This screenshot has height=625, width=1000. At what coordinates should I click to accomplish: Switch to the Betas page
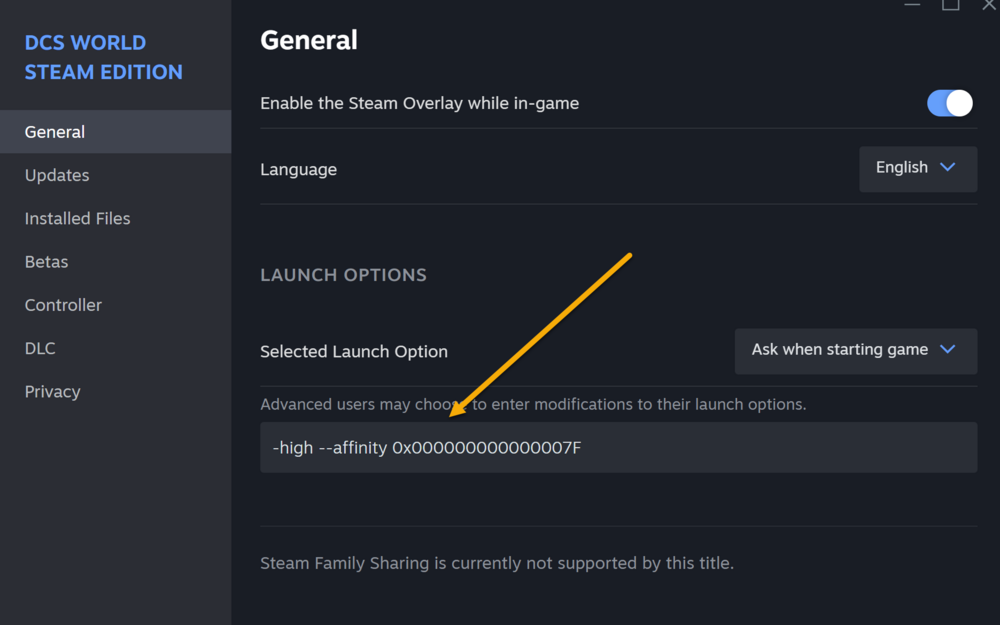(x=46, y=262)
